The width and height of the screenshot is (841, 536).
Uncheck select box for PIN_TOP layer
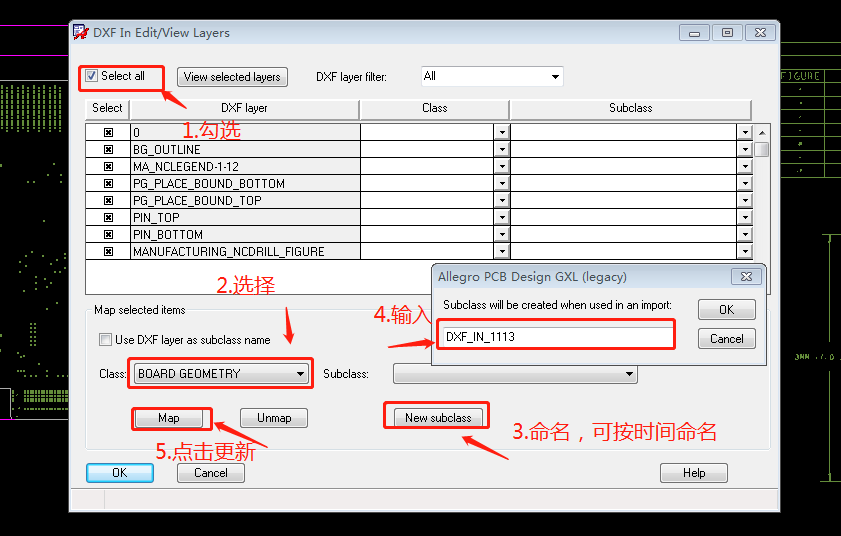(x=108, y=218)
